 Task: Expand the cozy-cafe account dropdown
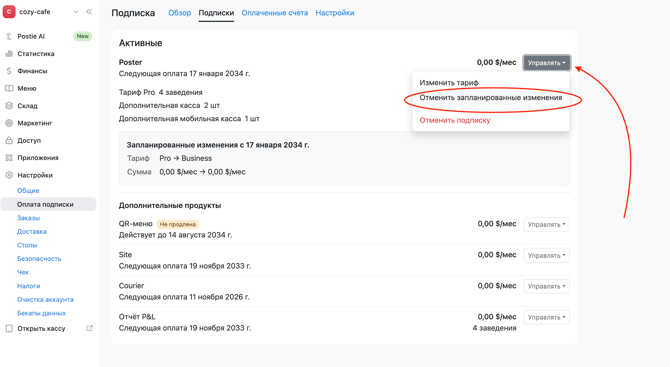point(76,12)
